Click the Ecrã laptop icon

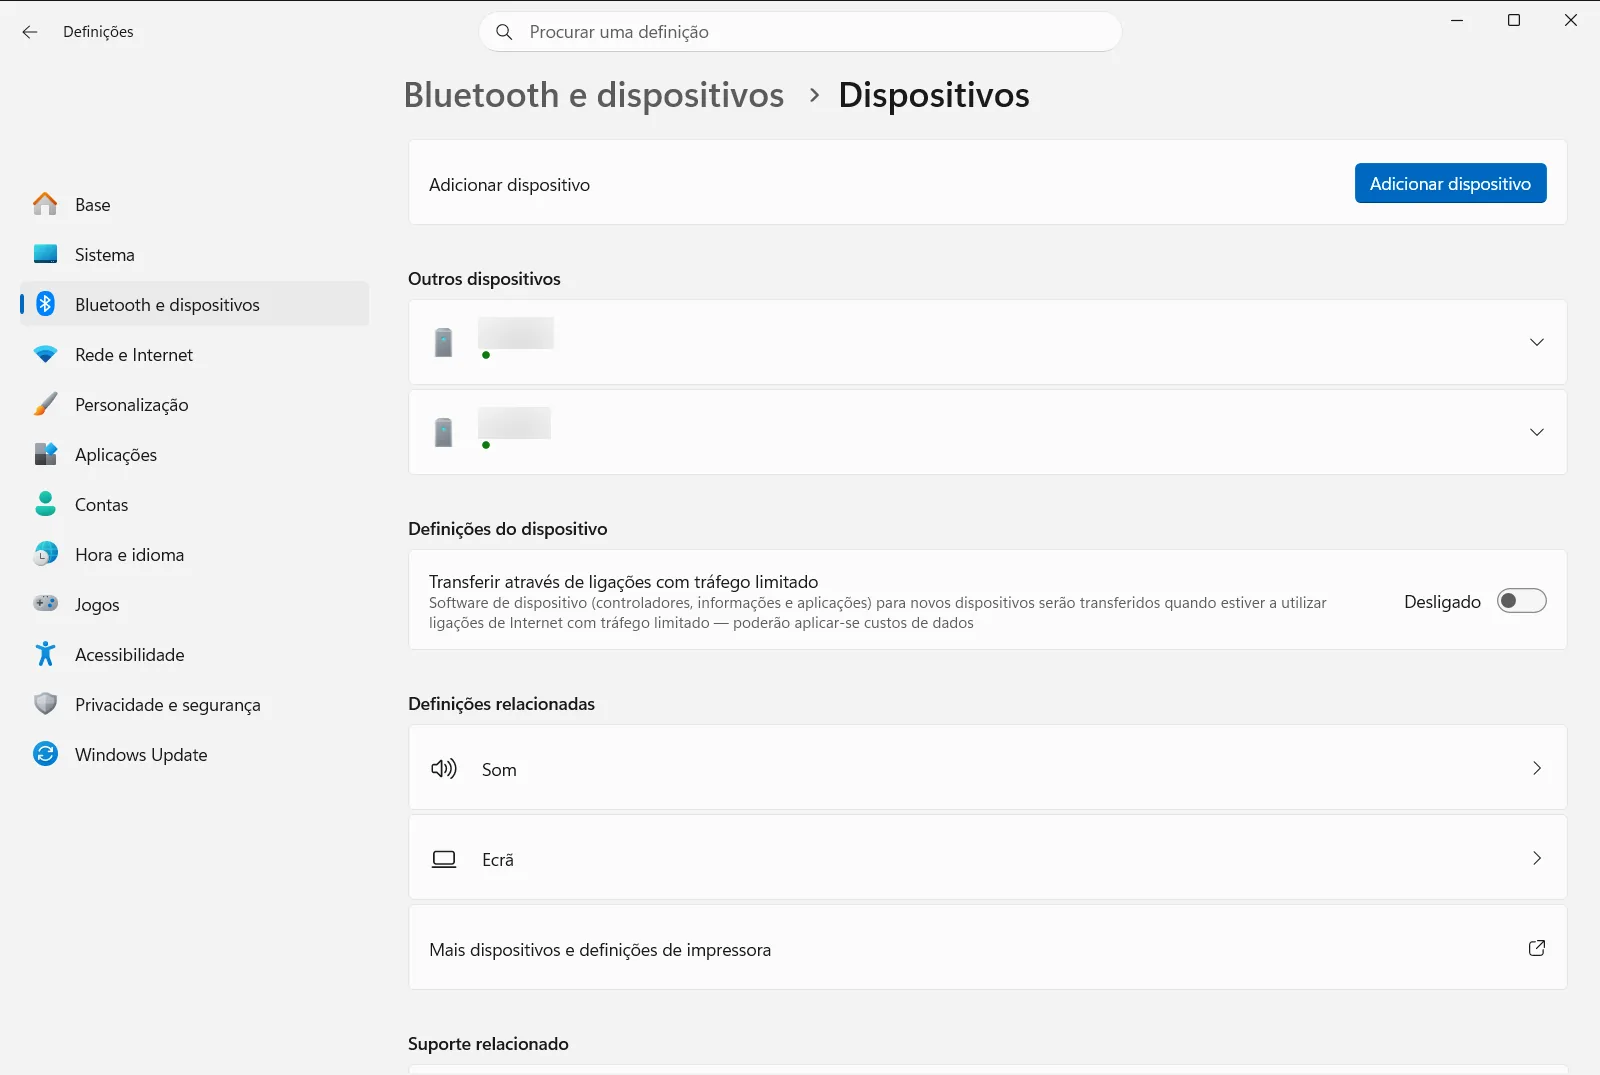(444, 859)
